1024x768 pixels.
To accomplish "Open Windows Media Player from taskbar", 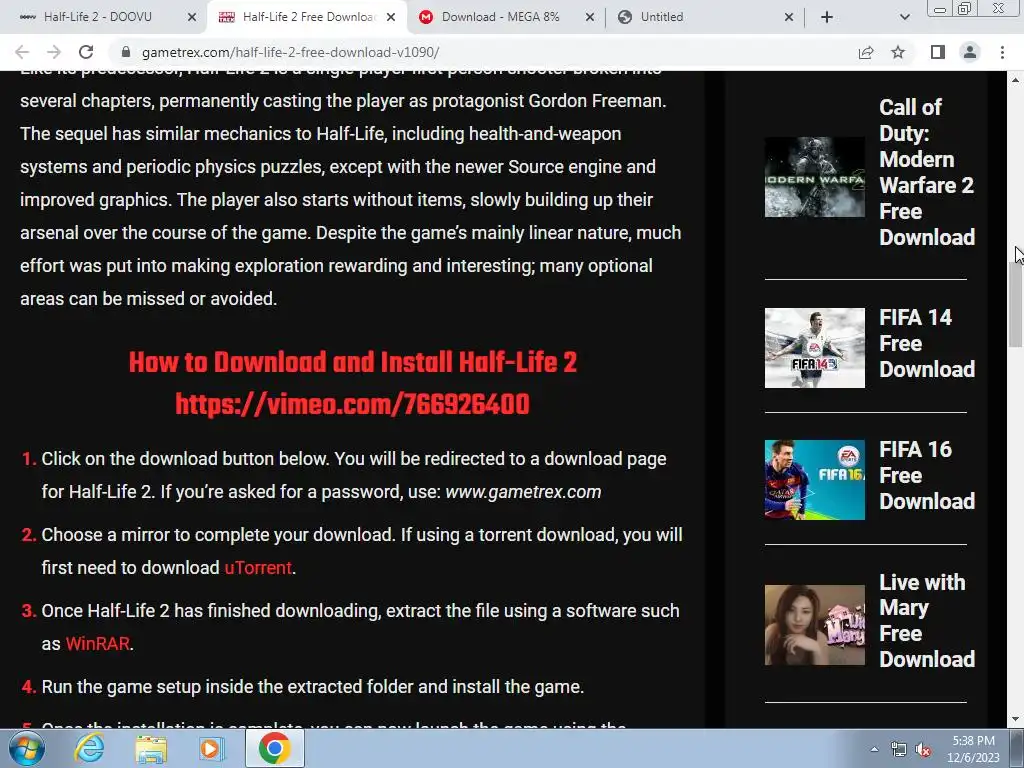I will (212, 748).
